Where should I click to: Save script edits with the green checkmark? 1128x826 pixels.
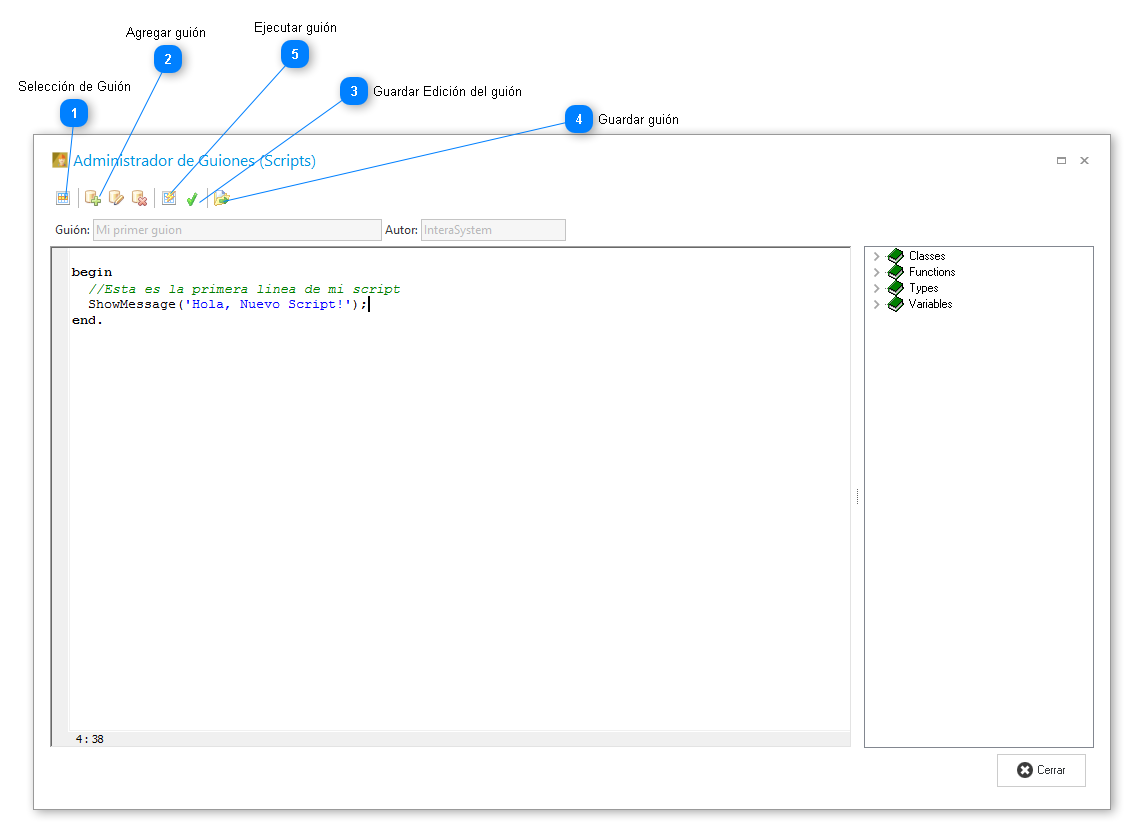pos(192,199)
